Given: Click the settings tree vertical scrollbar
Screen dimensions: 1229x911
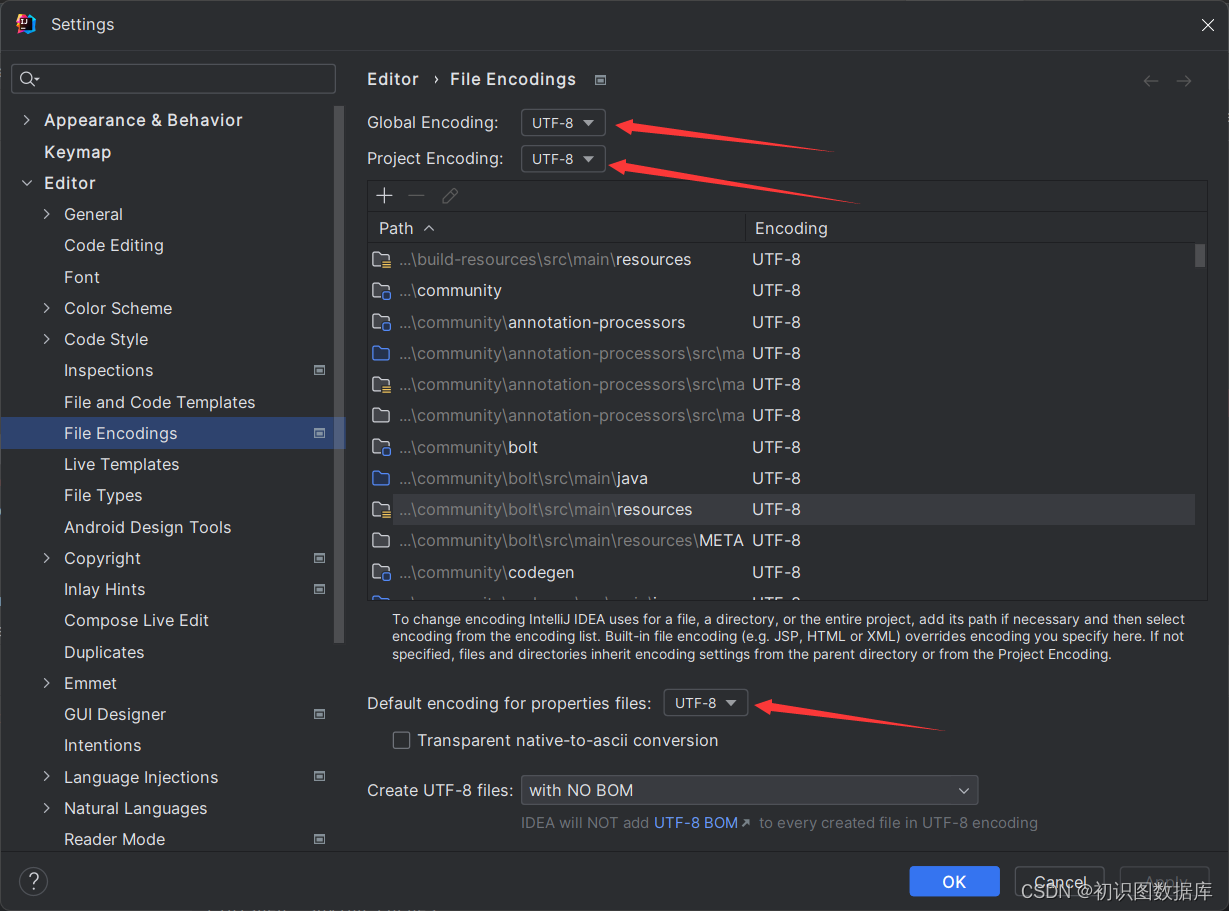Looking at the screenshot, I should [x=340, y=375].
